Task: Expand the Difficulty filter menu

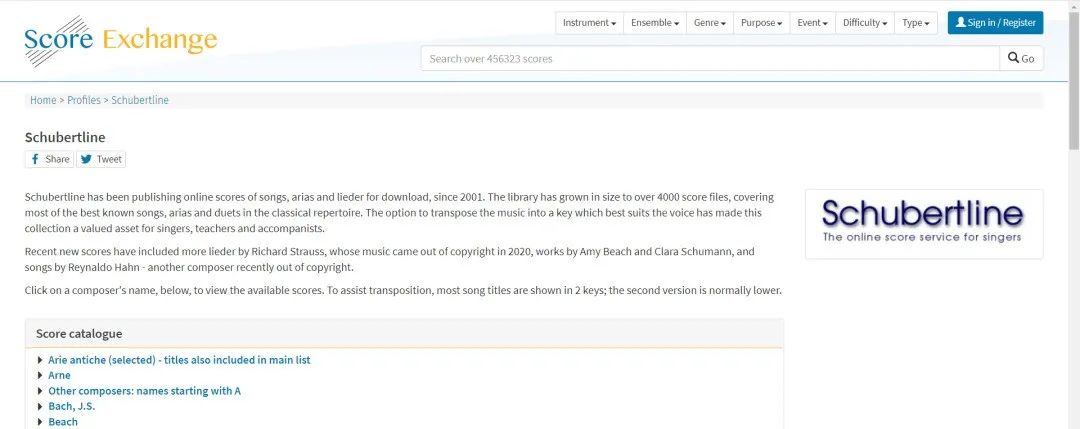Action: click(865, 23)
